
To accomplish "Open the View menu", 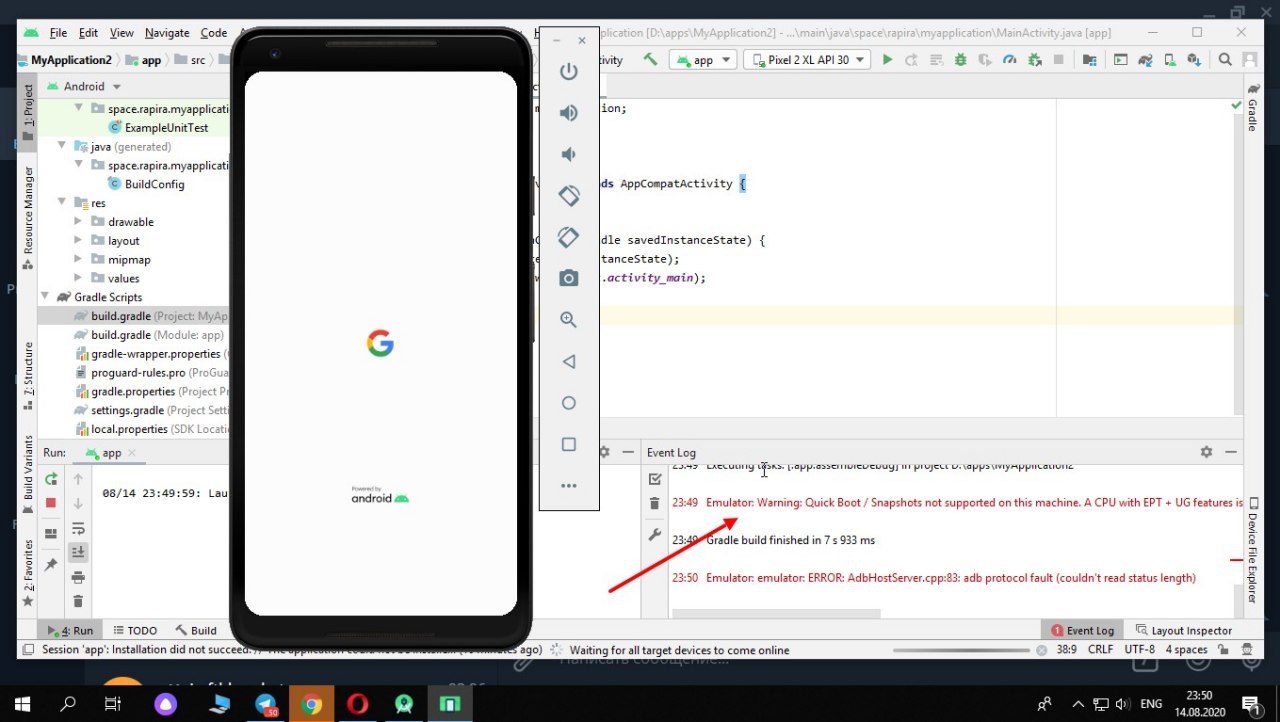I will point(121,33).
